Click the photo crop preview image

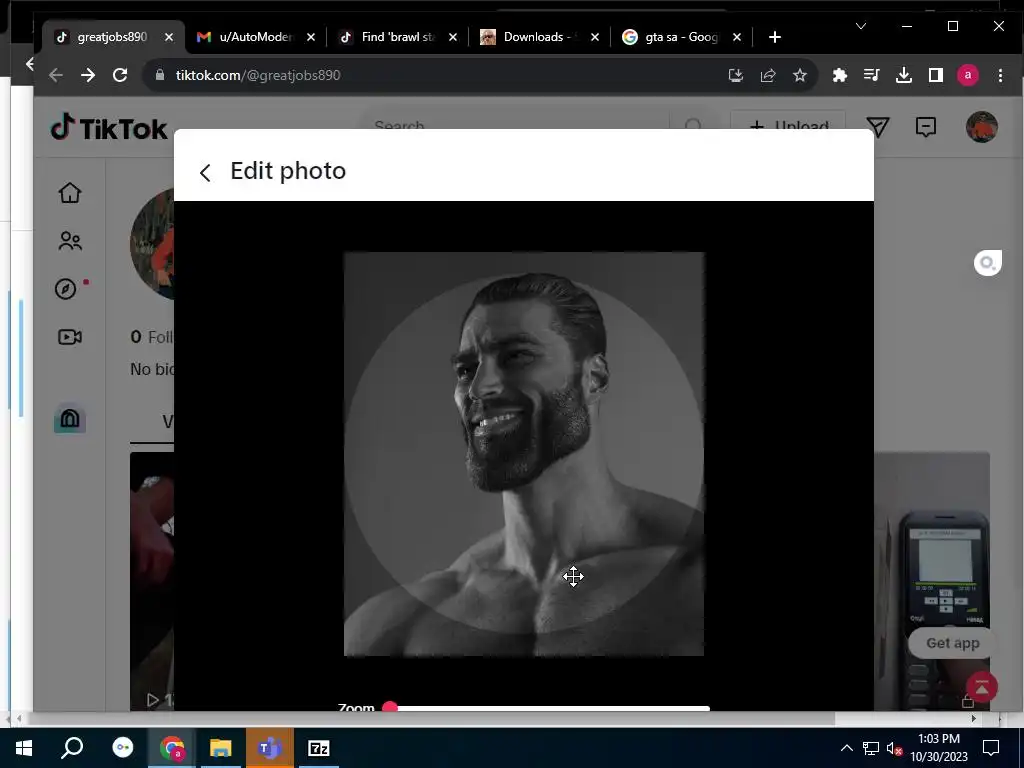tap(524, 454)
